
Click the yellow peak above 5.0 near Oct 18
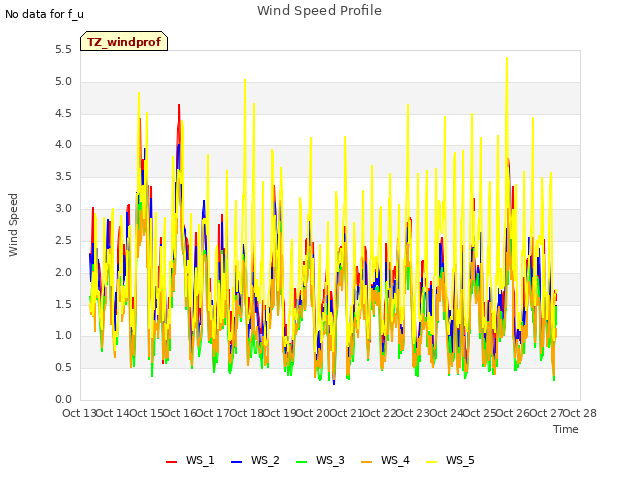(245, 80)
